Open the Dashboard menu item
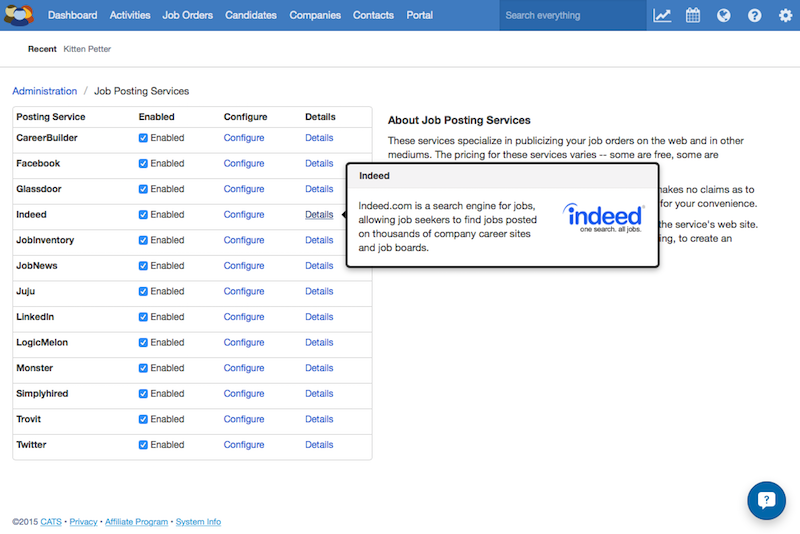This screenshot has height=534, width=800. pyautogui.click(x=73, y=16)
